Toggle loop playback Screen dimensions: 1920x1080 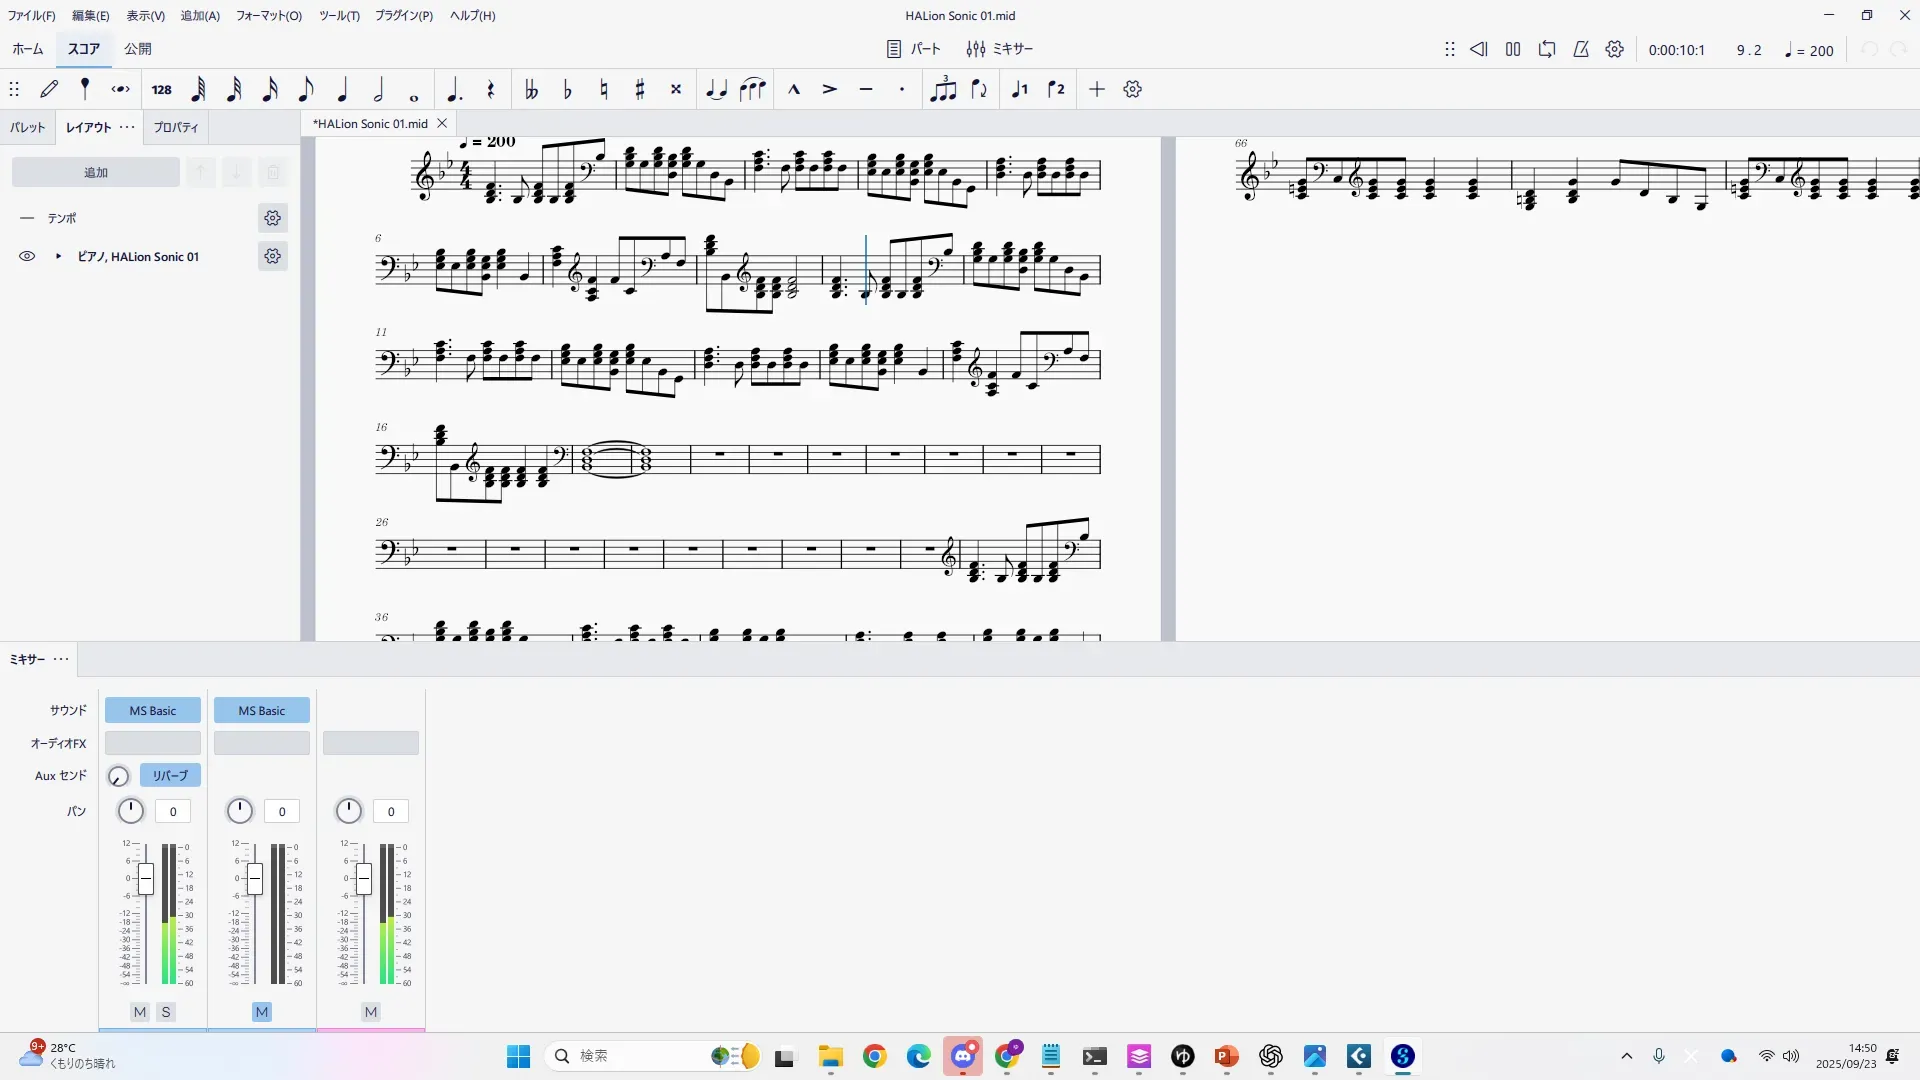(x=1547, y=49)
